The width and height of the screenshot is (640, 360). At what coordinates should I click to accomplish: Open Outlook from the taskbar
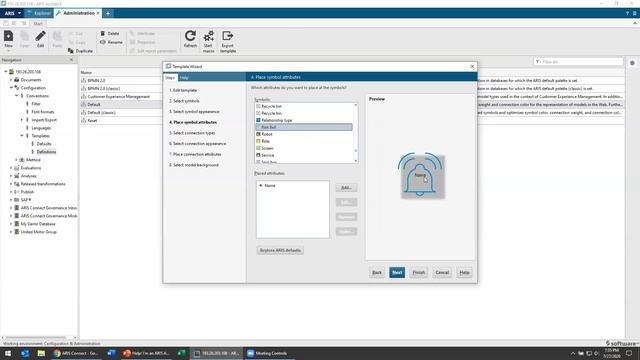tap(24, 353)
